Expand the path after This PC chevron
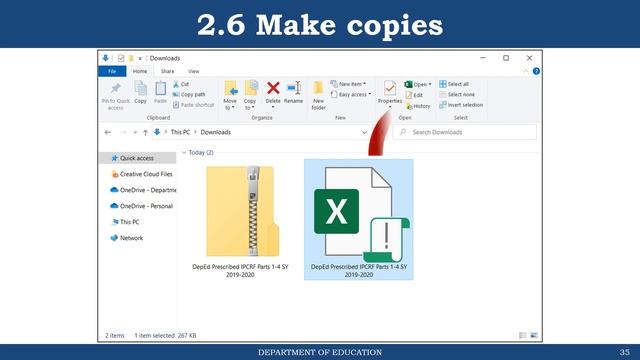640x360 pixels. tap(196, 132)
